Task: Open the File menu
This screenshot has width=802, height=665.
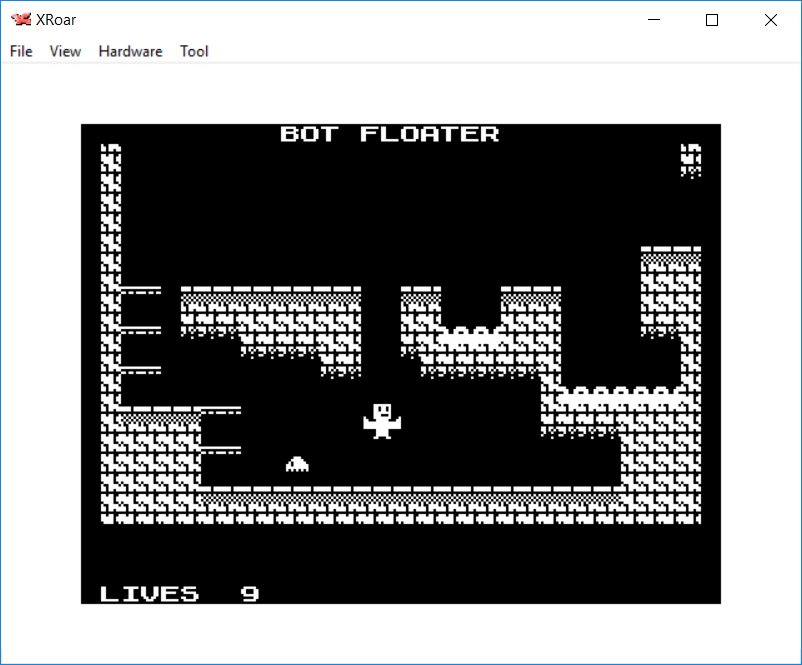Action: (x=21, y=51)
